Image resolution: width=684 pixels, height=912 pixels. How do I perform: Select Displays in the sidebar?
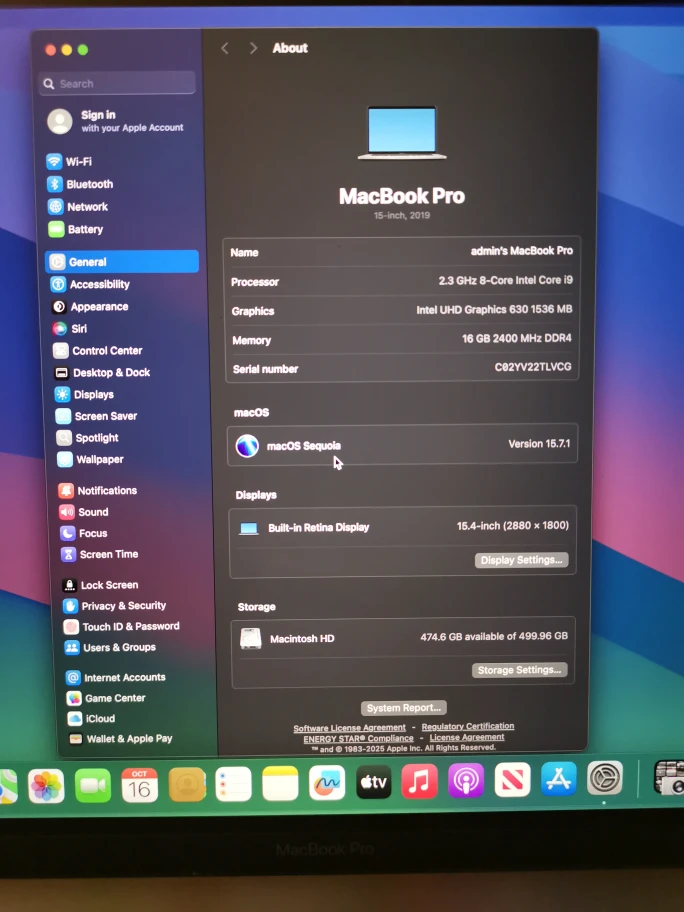[84, 394]
